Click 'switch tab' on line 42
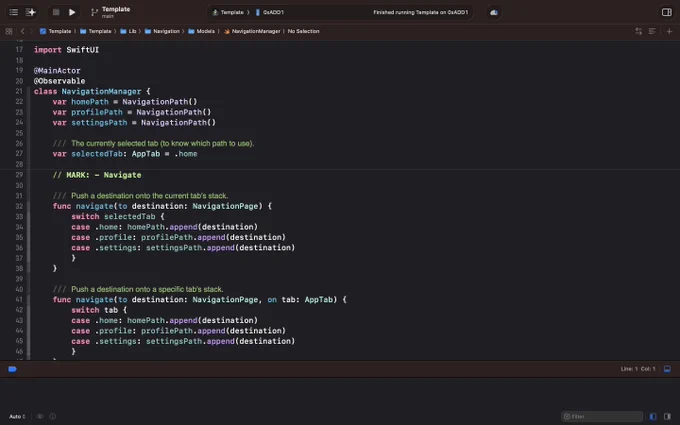Image resolution: width=680 pixels, height=425 pixels. point(94,310)
